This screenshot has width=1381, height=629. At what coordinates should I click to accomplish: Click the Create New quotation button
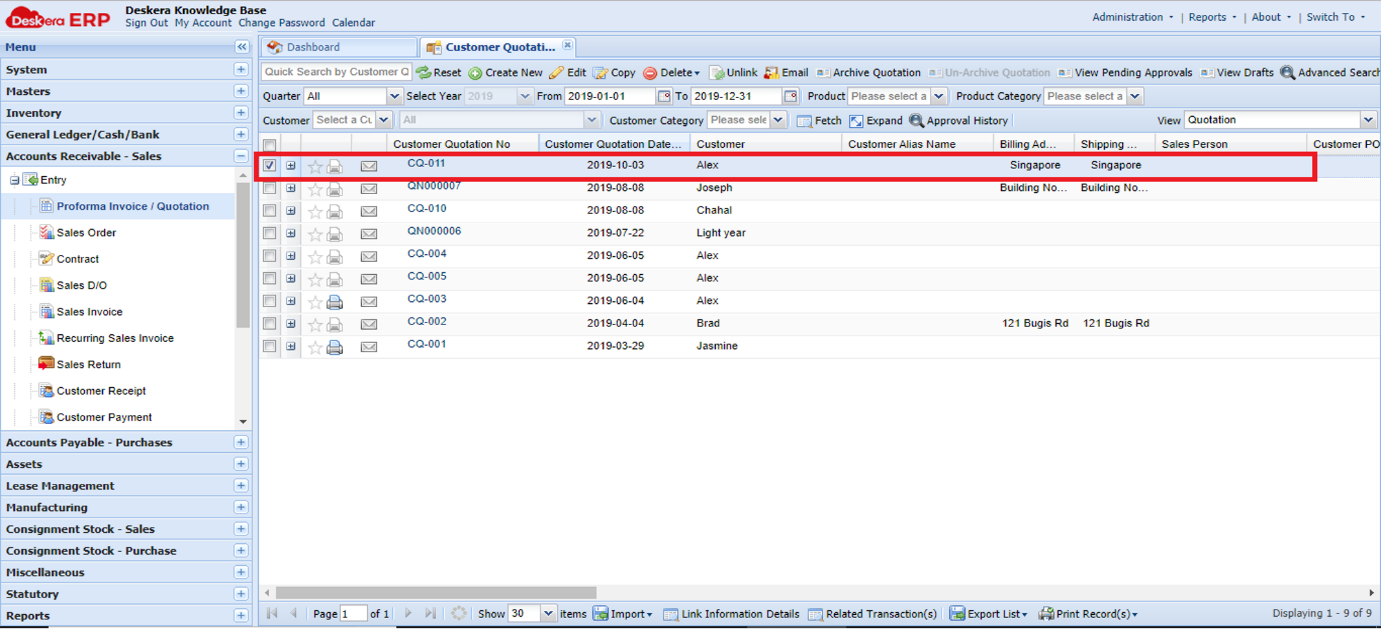coord(505,73)
